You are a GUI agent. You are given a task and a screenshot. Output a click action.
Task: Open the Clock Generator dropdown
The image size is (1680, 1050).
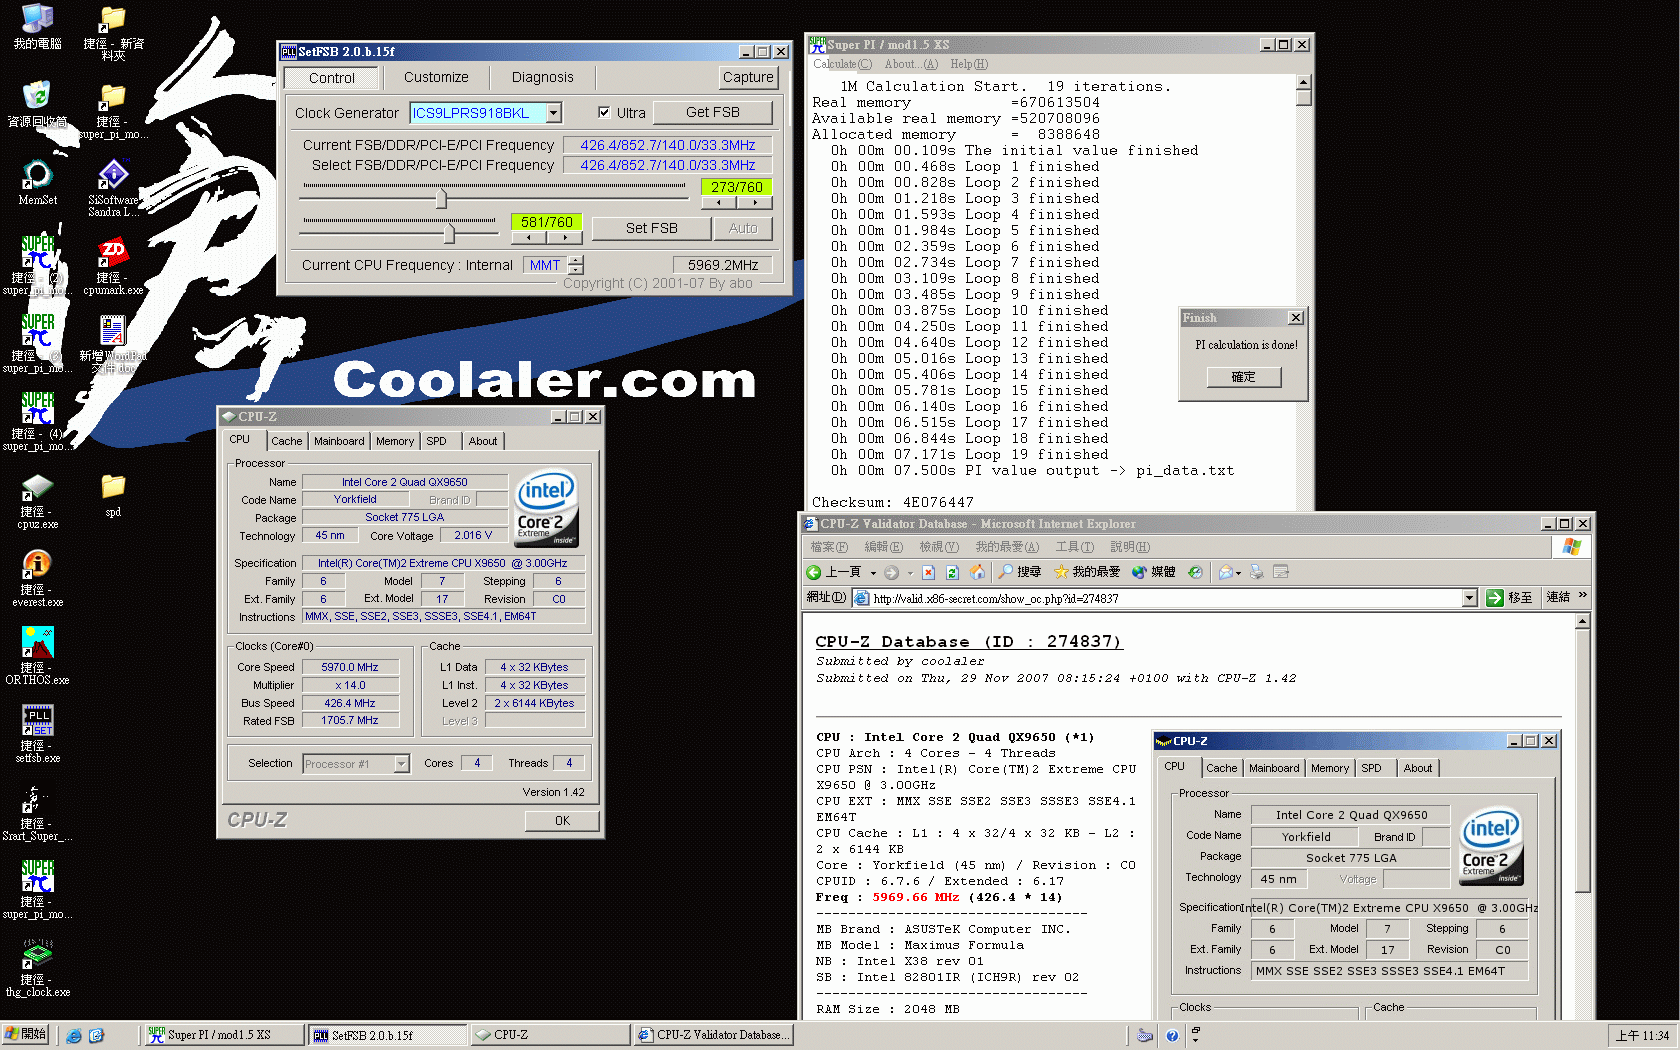coord(554,113)
